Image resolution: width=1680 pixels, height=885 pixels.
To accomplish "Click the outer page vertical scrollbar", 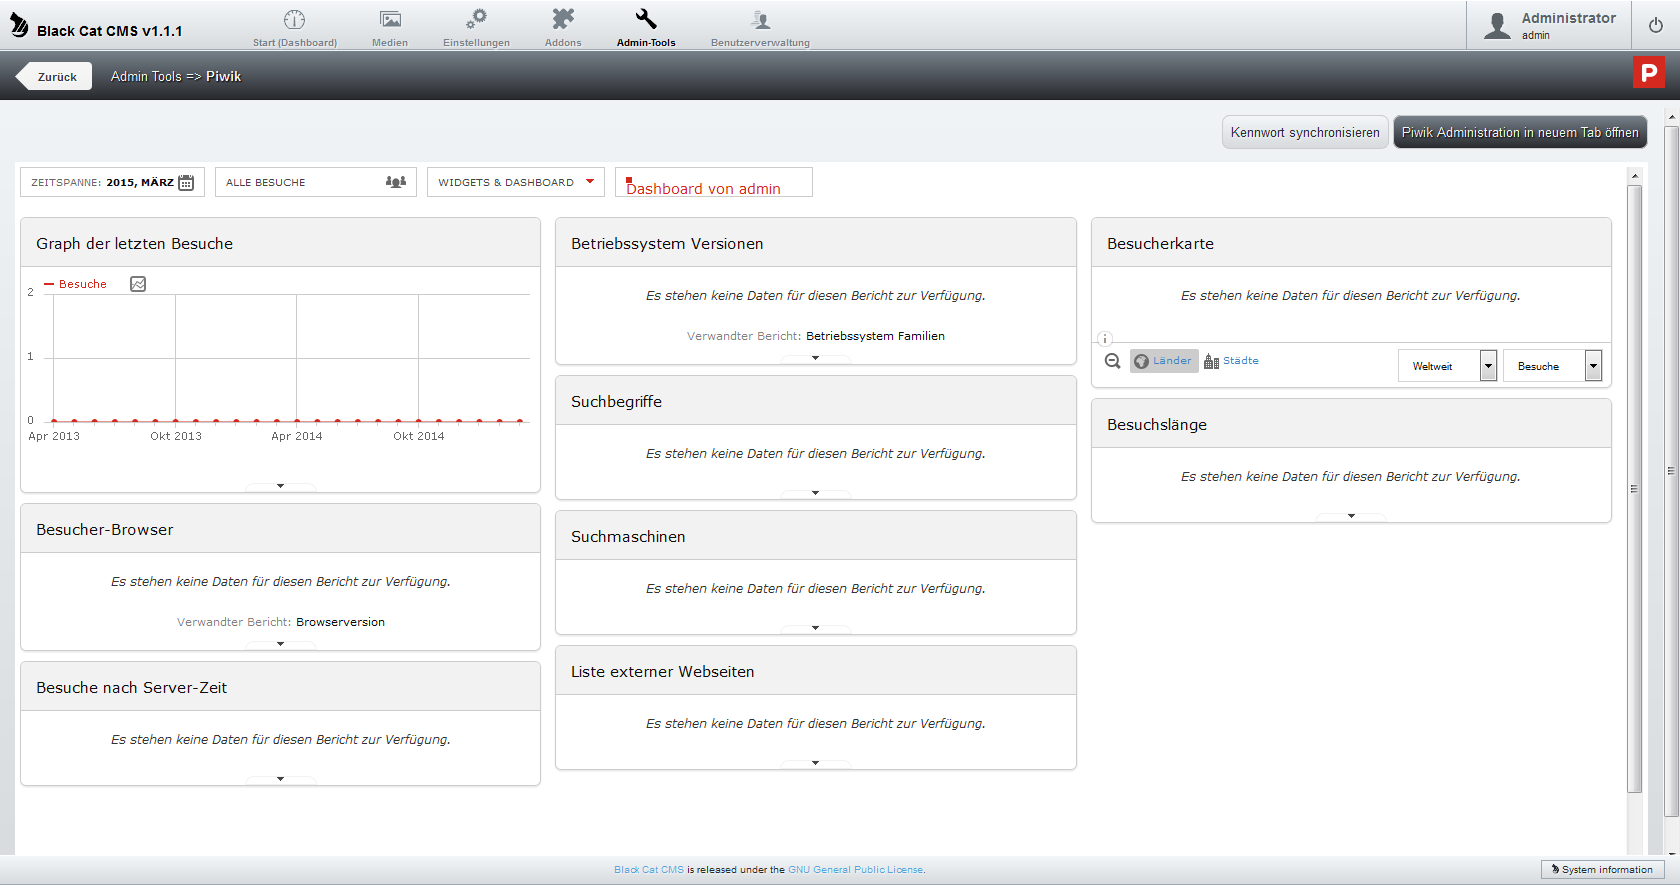I will [1671, 470].
